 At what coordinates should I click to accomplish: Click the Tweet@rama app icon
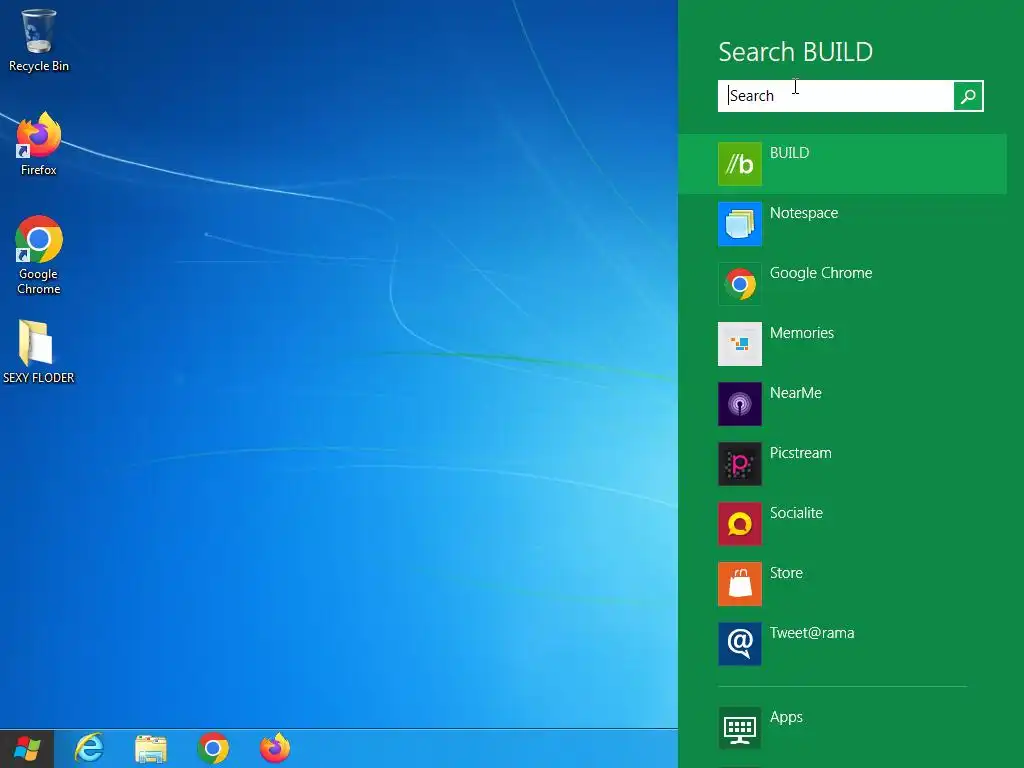(740, 644)
